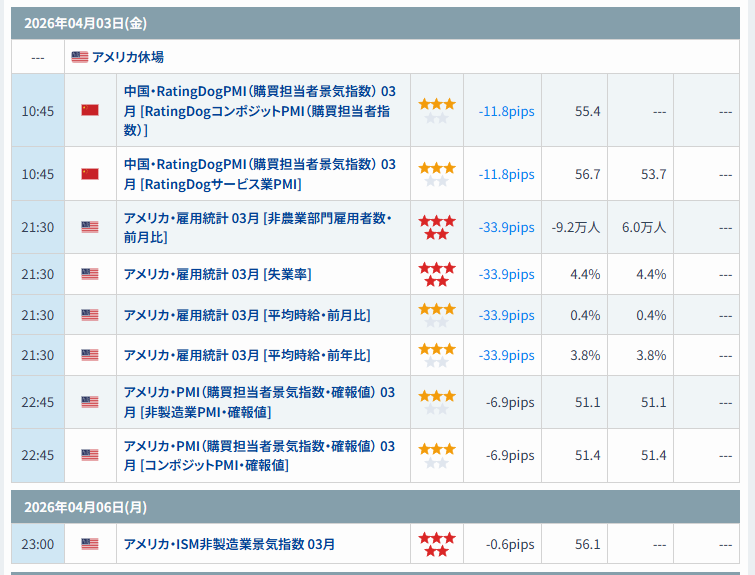Viewport: 755px width, 575px height.
Task: Click the 56.1 value in the ISM row
Action: tap(587, 544)
